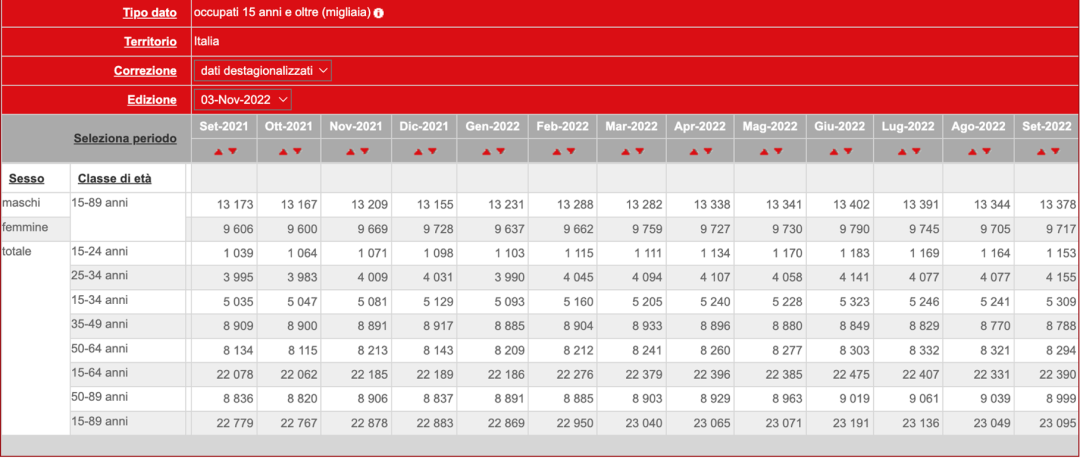Sort Ago-2022 column descending with down arrow
Viewport: 1080px width, 458px height.
(x=986, y=152)
